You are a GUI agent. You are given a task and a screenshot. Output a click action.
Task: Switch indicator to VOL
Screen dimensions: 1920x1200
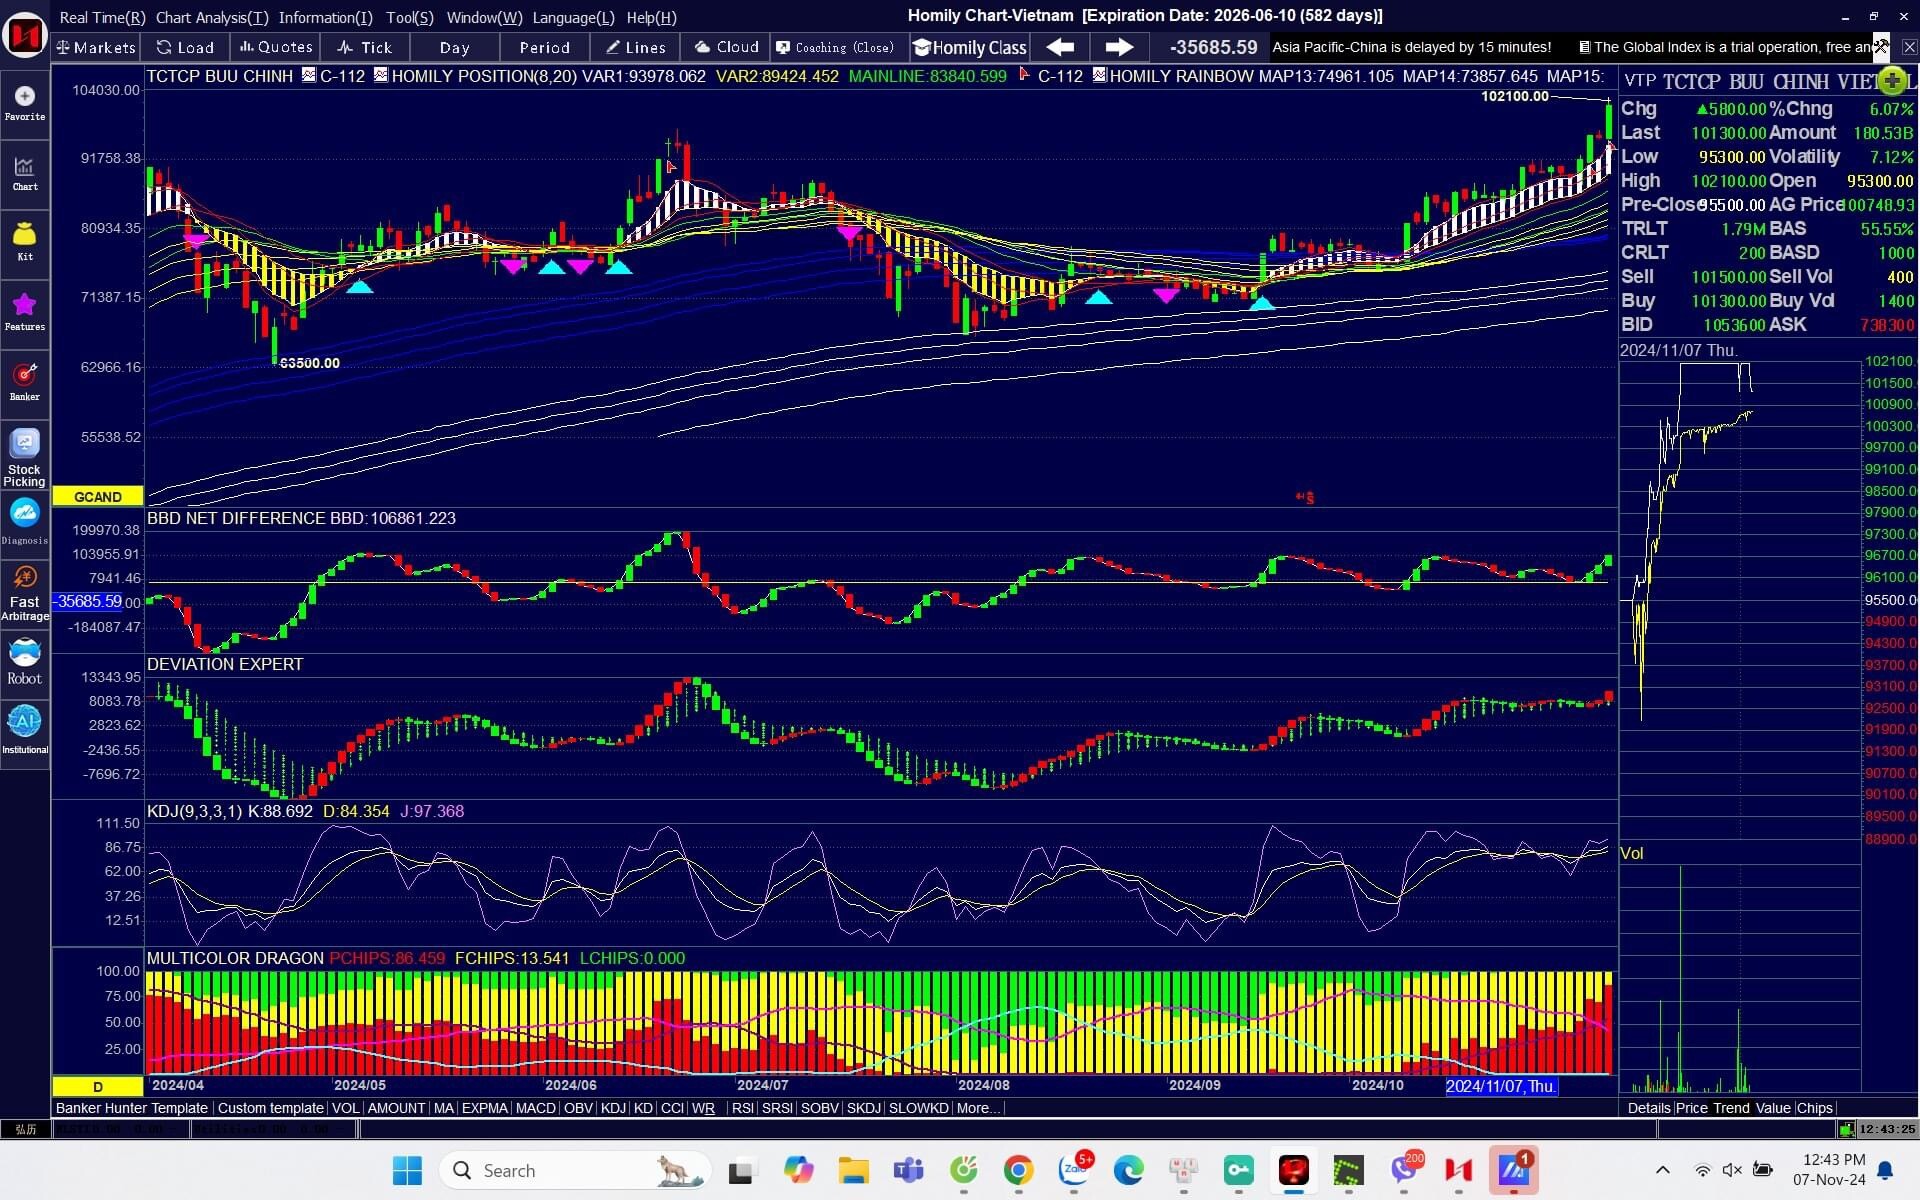tap(345, 1108)
